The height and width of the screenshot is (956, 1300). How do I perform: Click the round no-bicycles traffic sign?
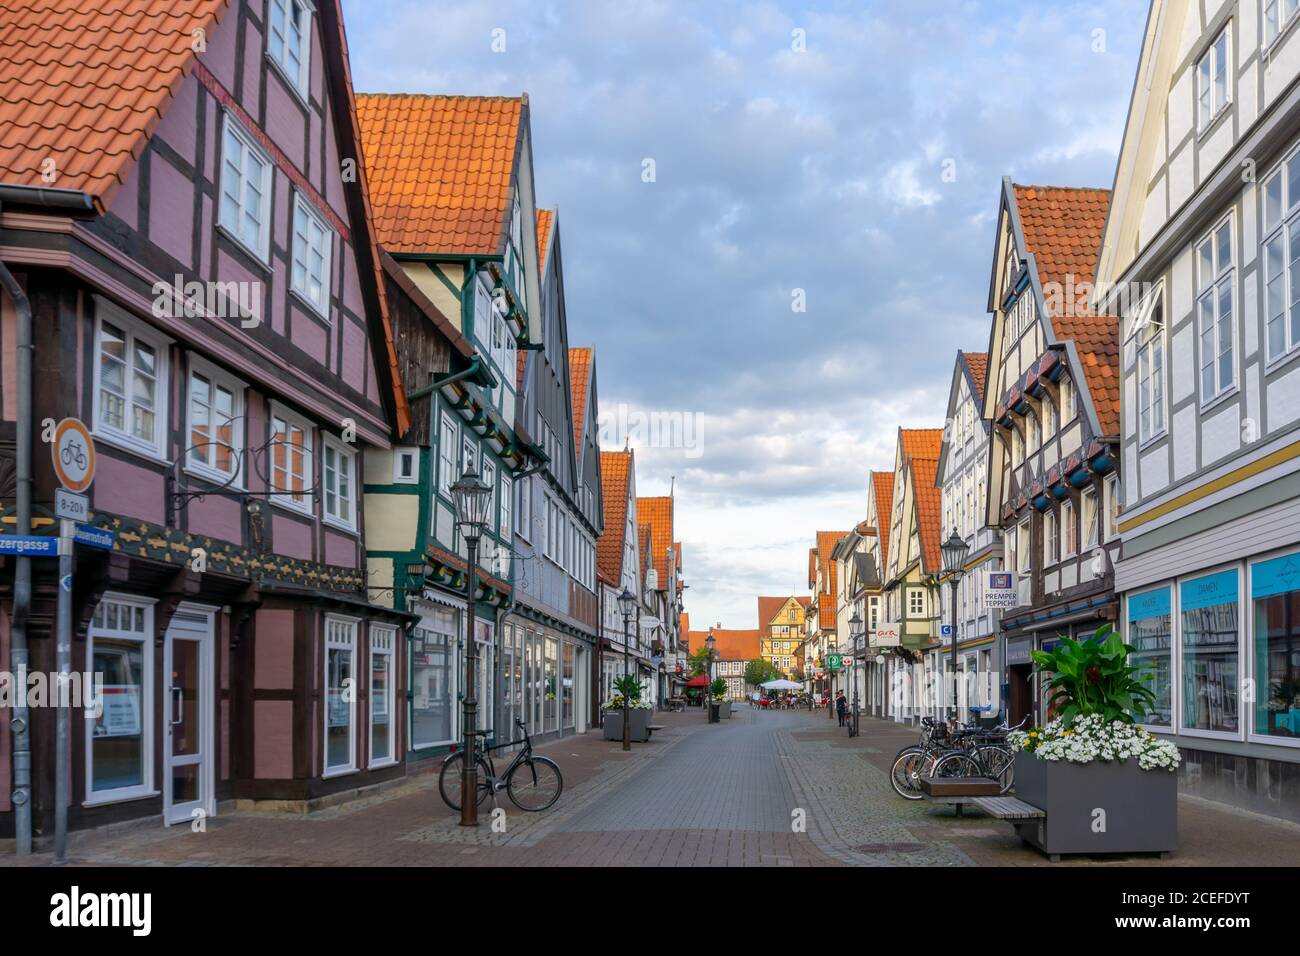(x=73, y=454)
